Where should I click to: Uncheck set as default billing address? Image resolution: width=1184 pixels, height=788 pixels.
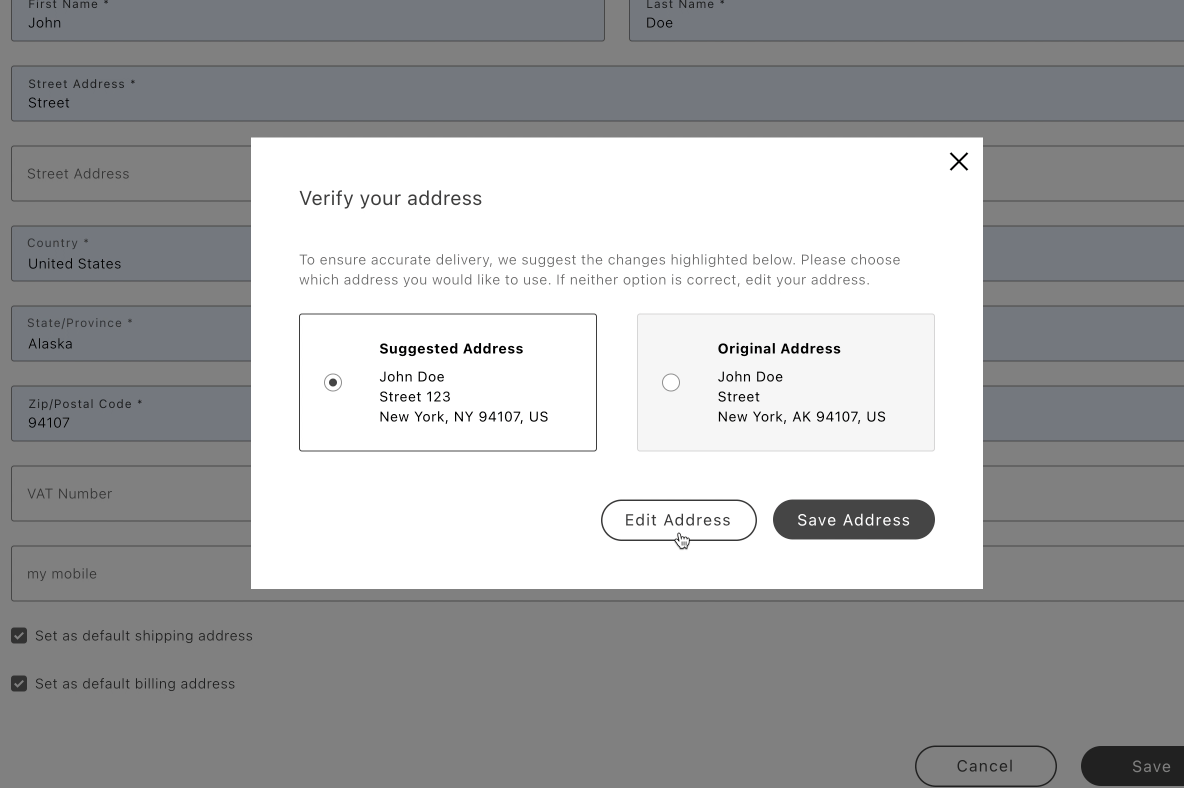19,683
